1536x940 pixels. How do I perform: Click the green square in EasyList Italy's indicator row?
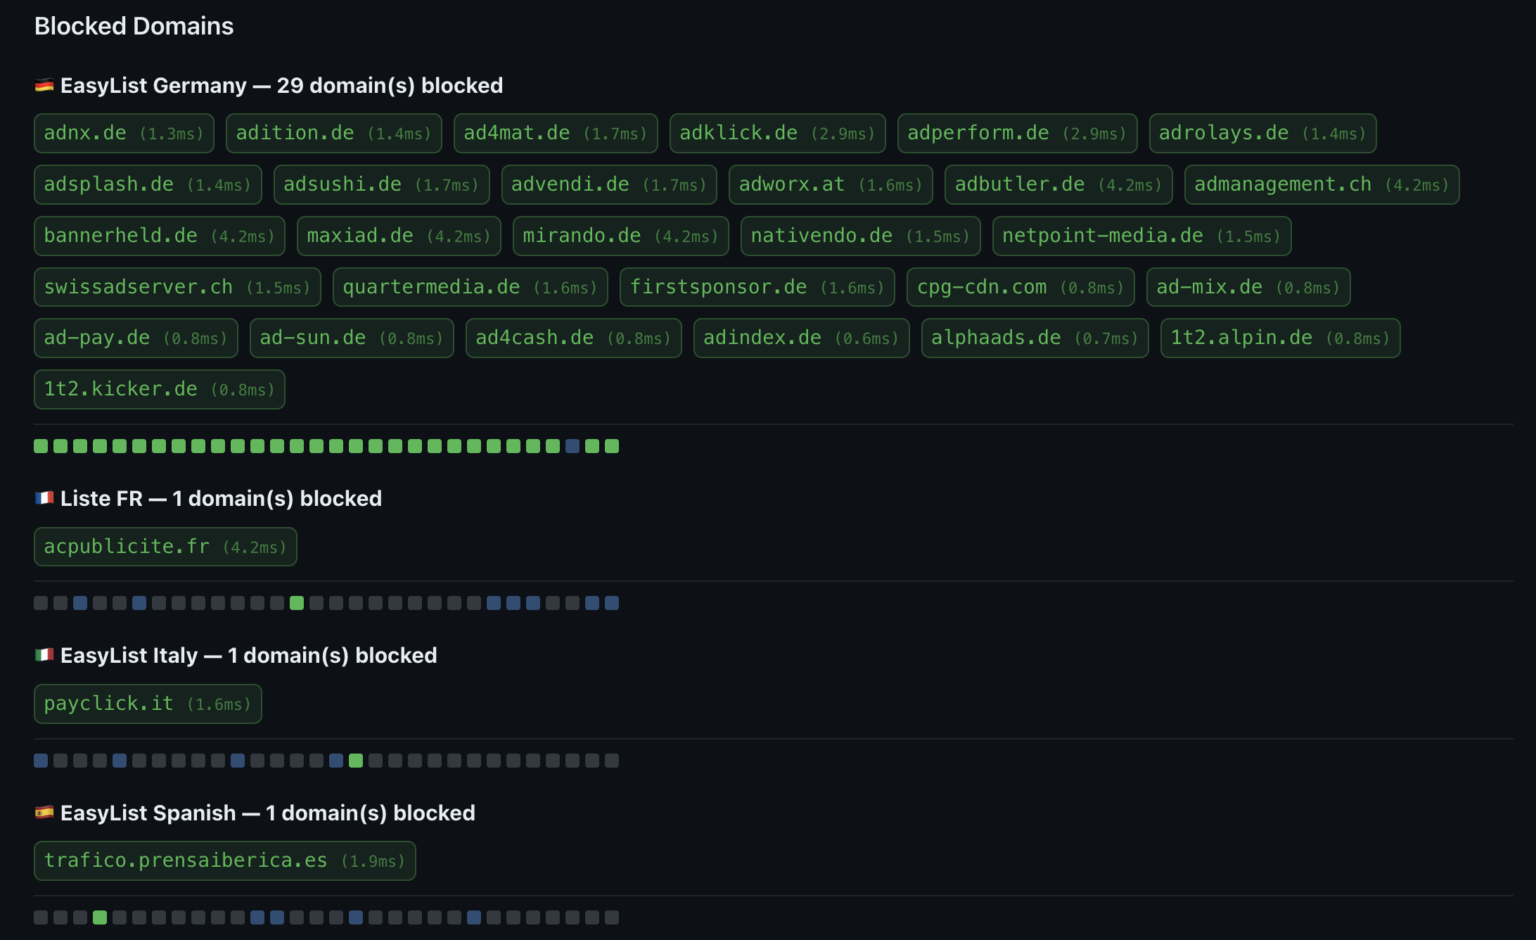(x=356, y=760)
